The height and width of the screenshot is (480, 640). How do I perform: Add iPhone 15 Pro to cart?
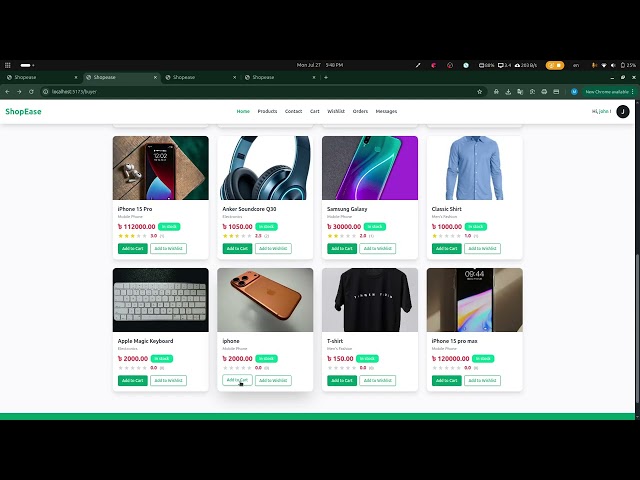pos(133,248)
